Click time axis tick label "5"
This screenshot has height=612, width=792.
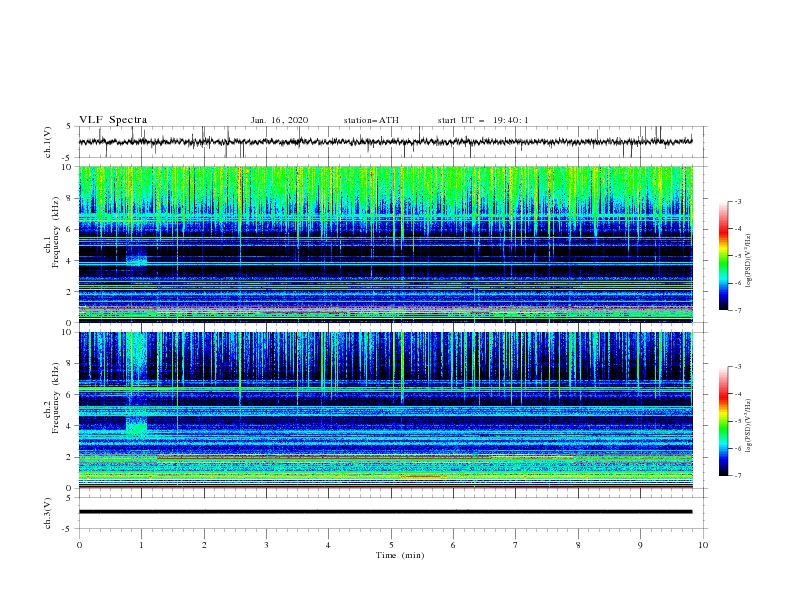391,545
